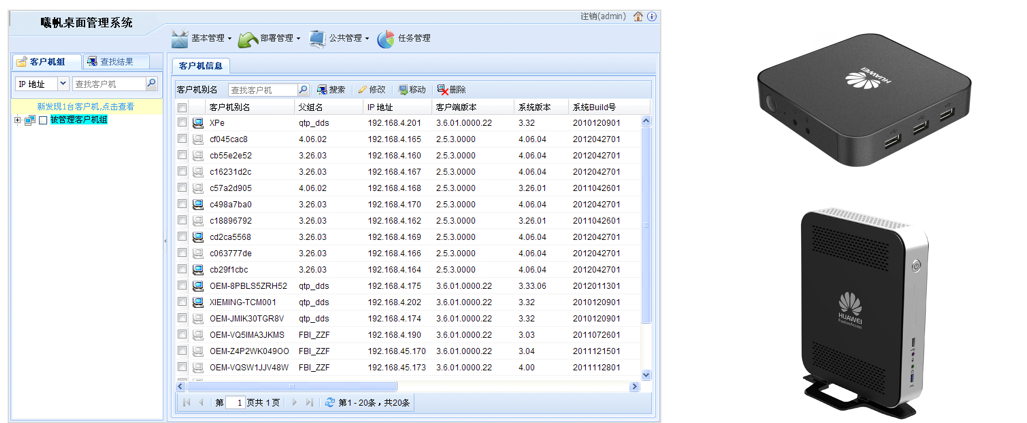Go to previous page with pager arrow

201,402
